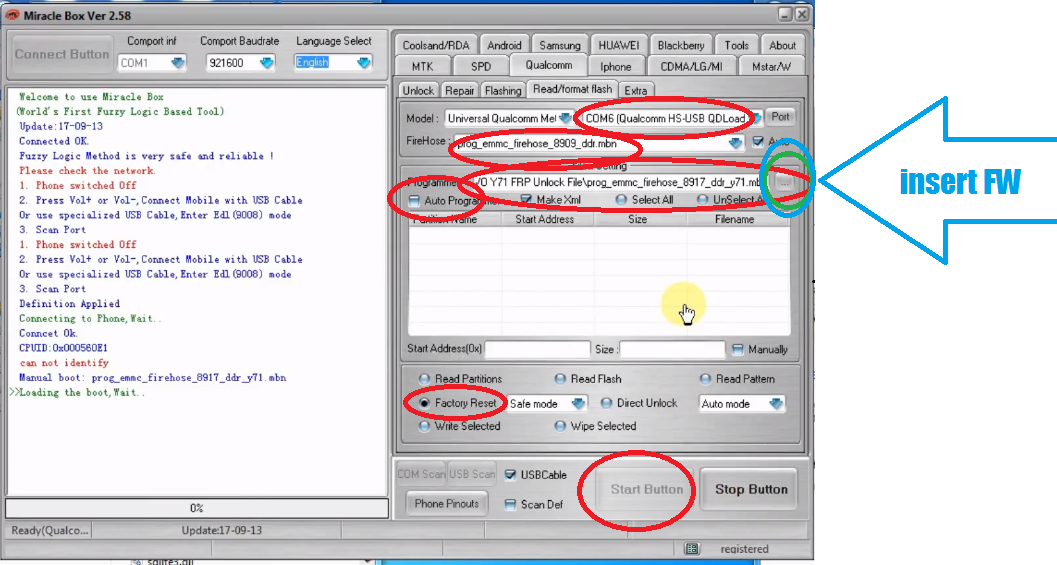Click the Size column header
The height and width of the screenshot is (565, 1057).
click(638, 219)
